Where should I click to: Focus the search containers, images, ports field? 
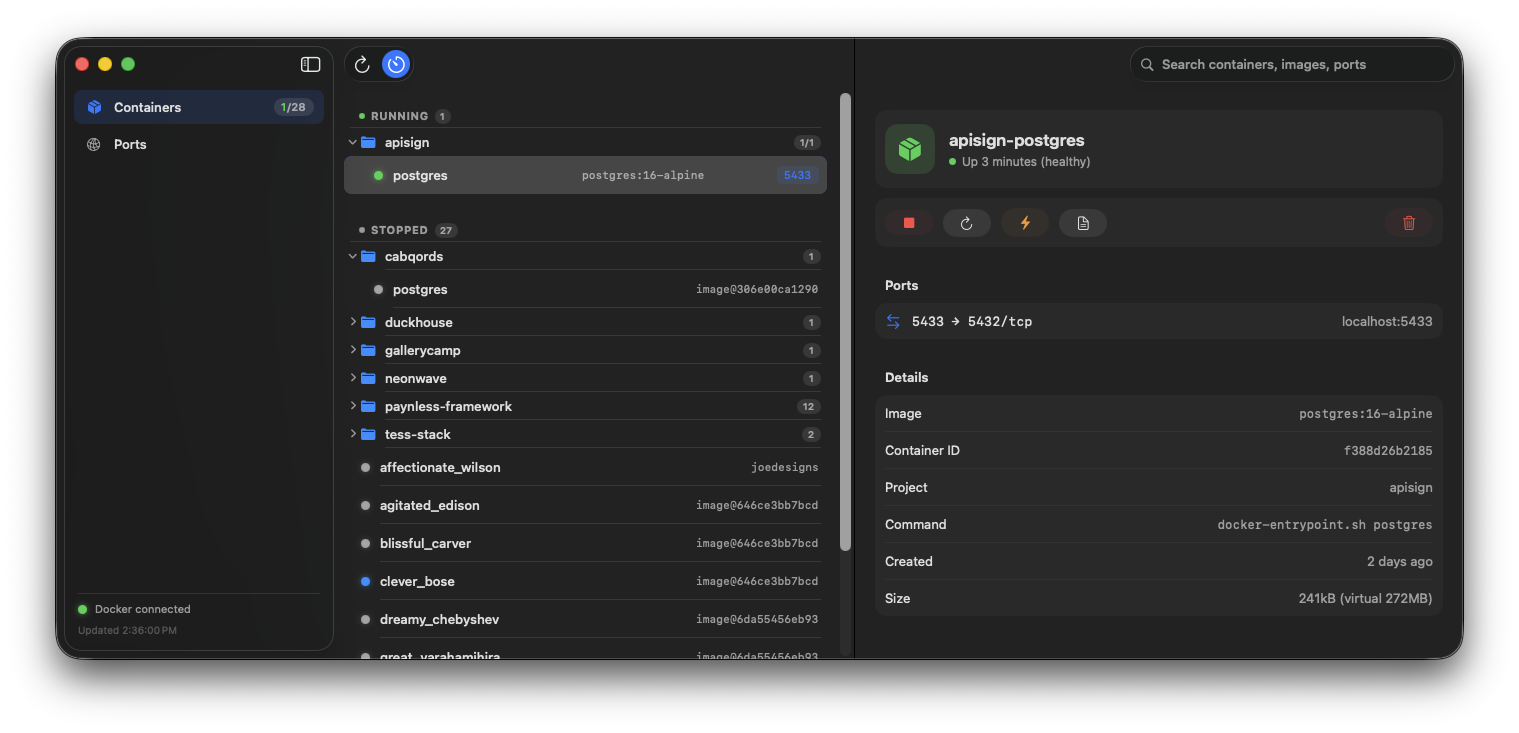[x=1292, y=64]
